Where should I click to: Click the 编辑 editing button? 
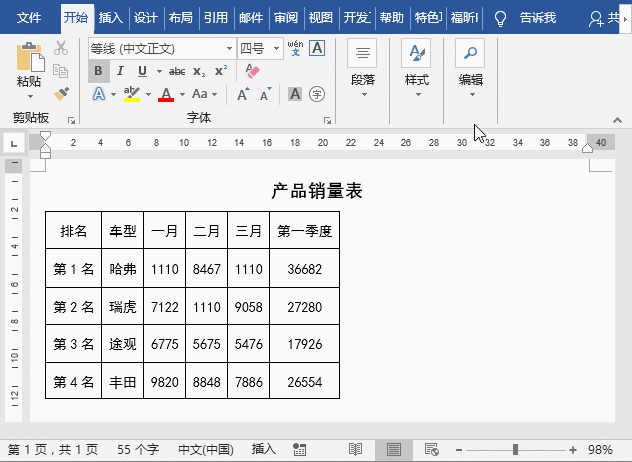tap(470, 68)
